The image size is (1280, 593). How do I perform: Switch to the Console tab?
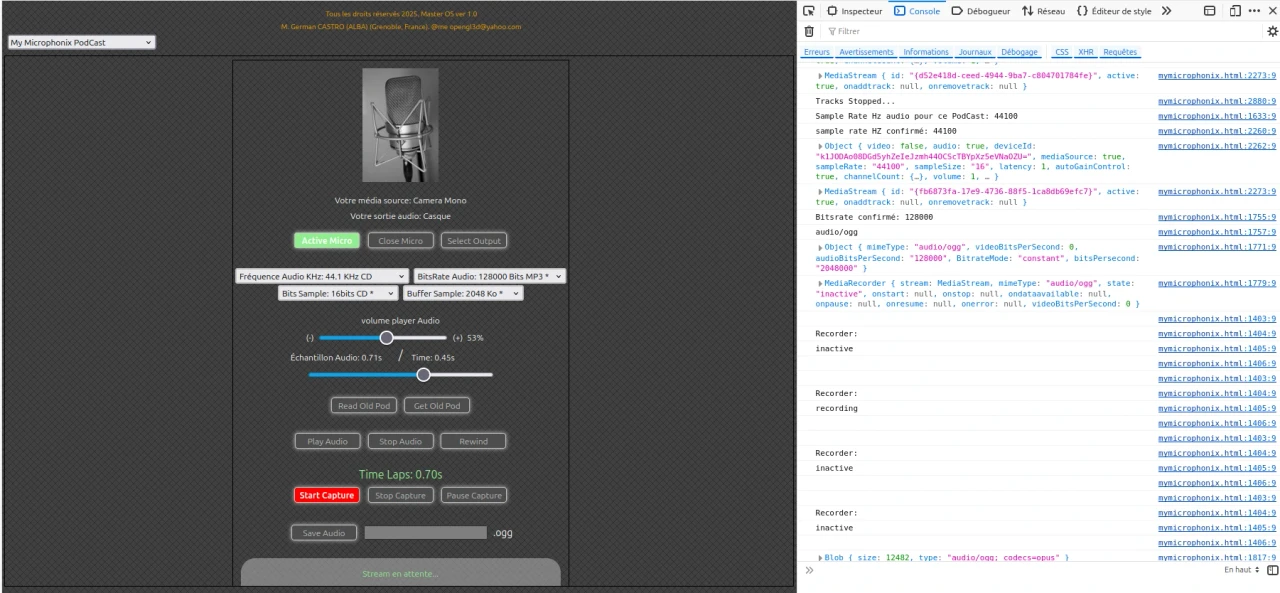click(x=916, y=11)
